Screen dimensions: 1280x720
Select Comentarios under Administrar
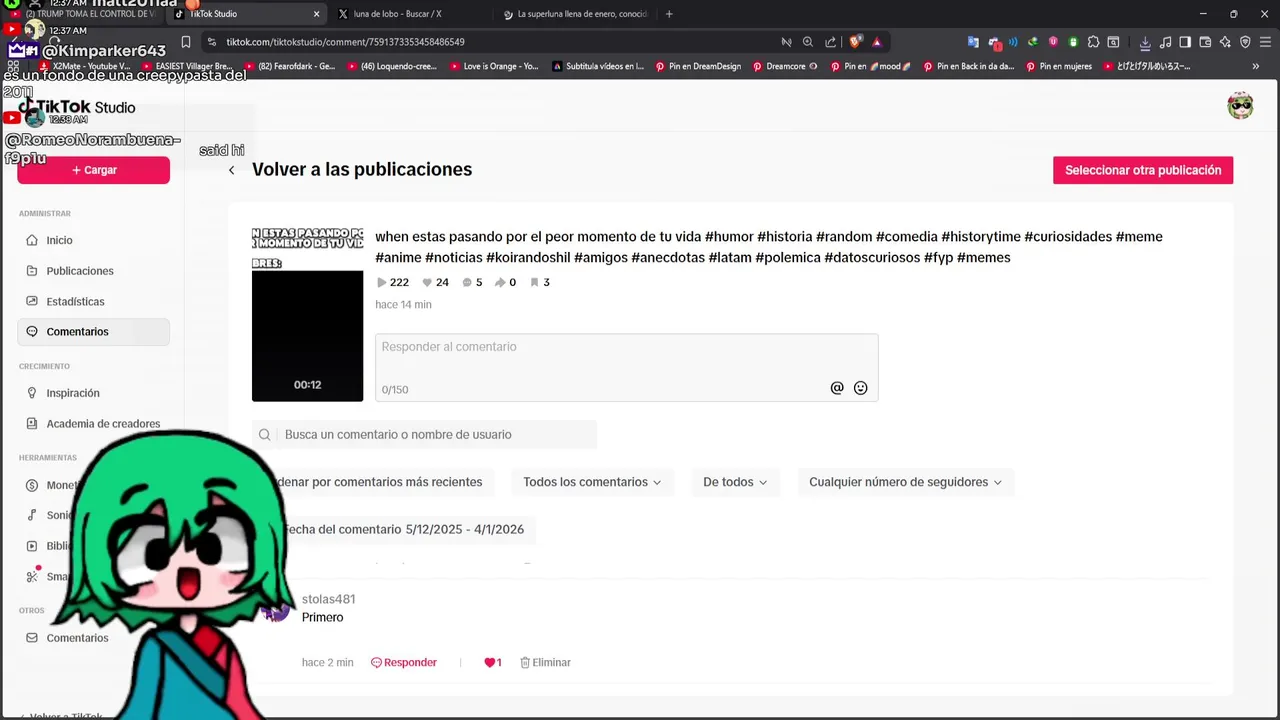pos(93,331)
